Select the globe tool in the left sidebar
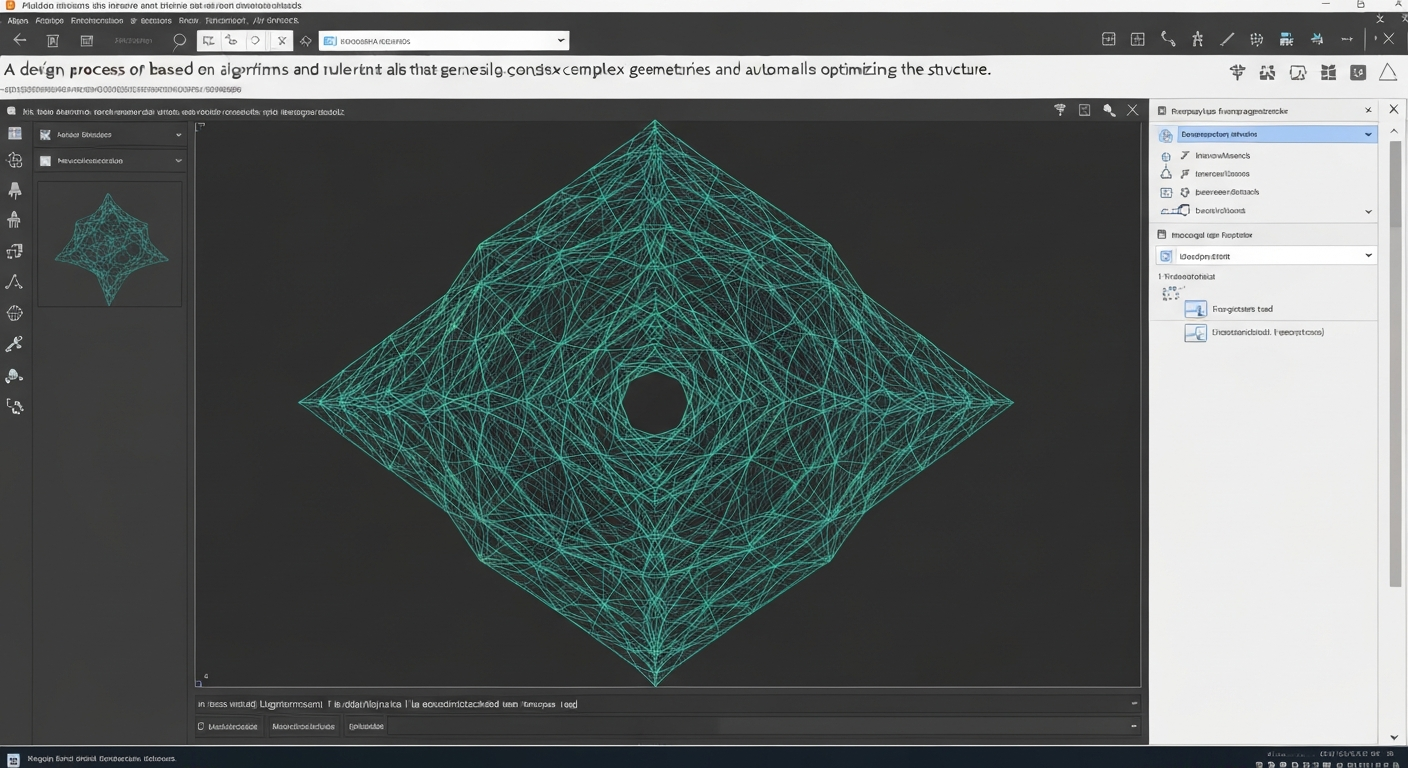1408x768 pixels. click(15, 313)
